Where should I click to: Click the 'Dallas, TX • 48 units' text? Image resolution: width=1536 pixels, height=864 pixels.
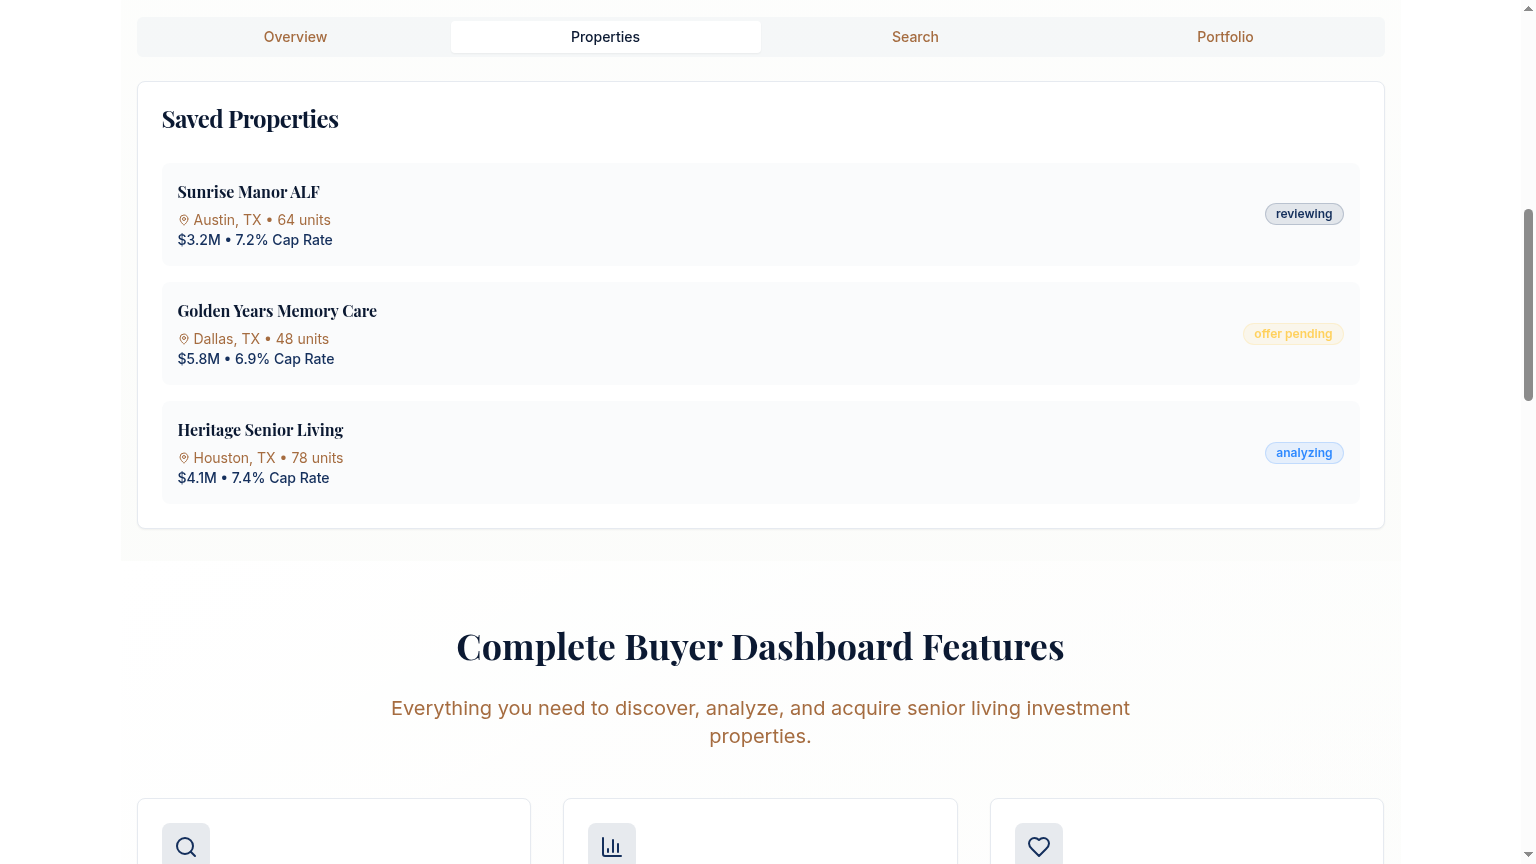(x=261, y=339)
